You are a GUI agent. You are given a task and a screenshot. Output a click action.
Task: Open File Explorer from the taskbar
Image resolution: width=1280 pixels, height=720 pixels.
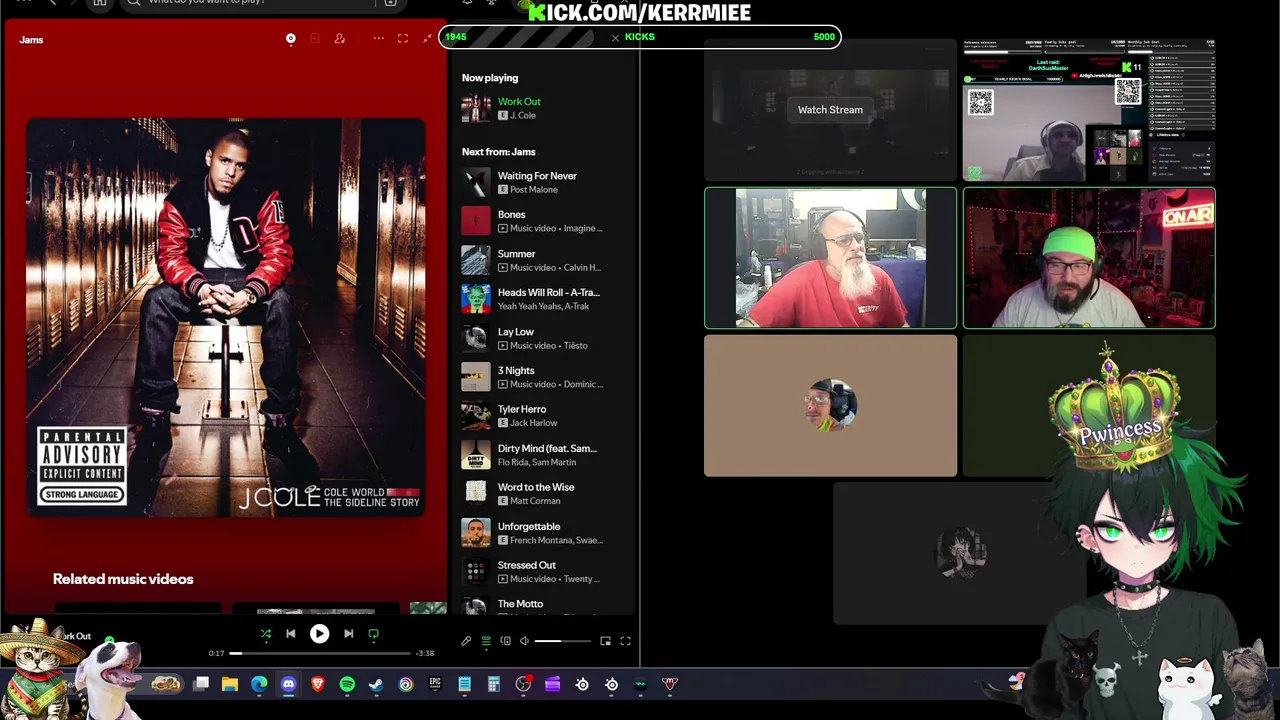click(x=230, y=684)
